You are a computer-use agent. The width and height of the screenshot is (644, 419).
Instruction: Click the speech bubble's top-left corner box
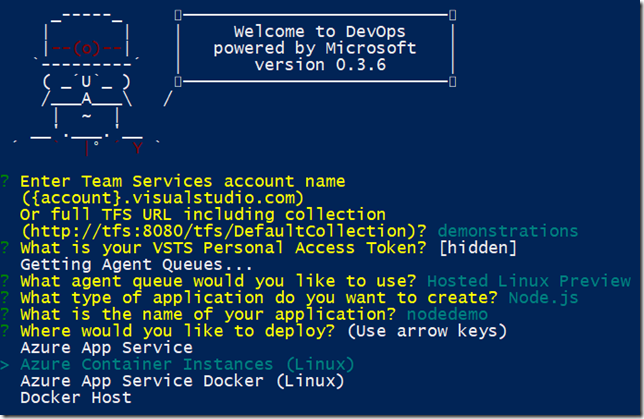[178, 15]
